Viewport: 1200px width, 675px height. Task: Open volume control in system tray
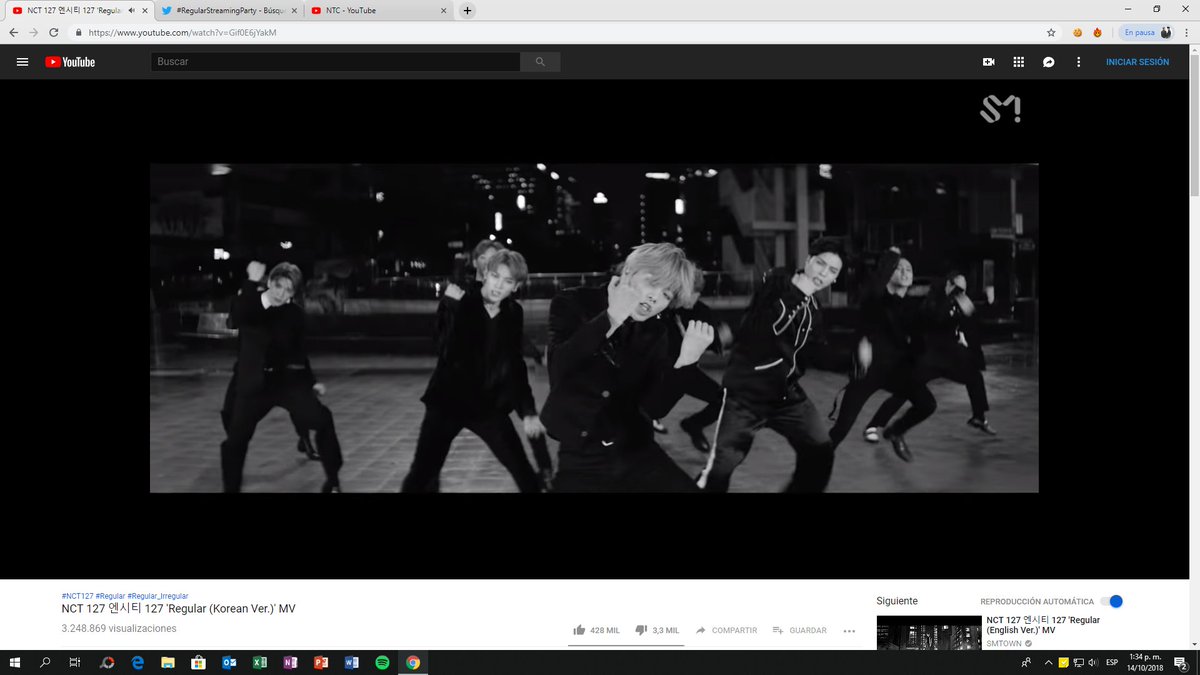point(1093,662)
